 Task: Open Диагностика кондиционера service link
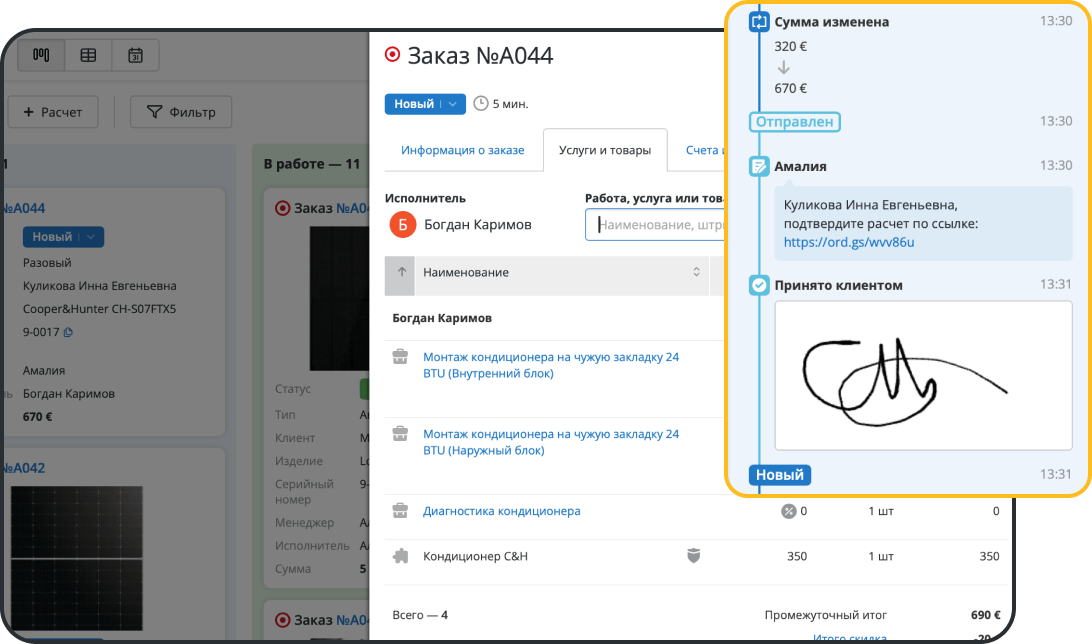(501, 511)
